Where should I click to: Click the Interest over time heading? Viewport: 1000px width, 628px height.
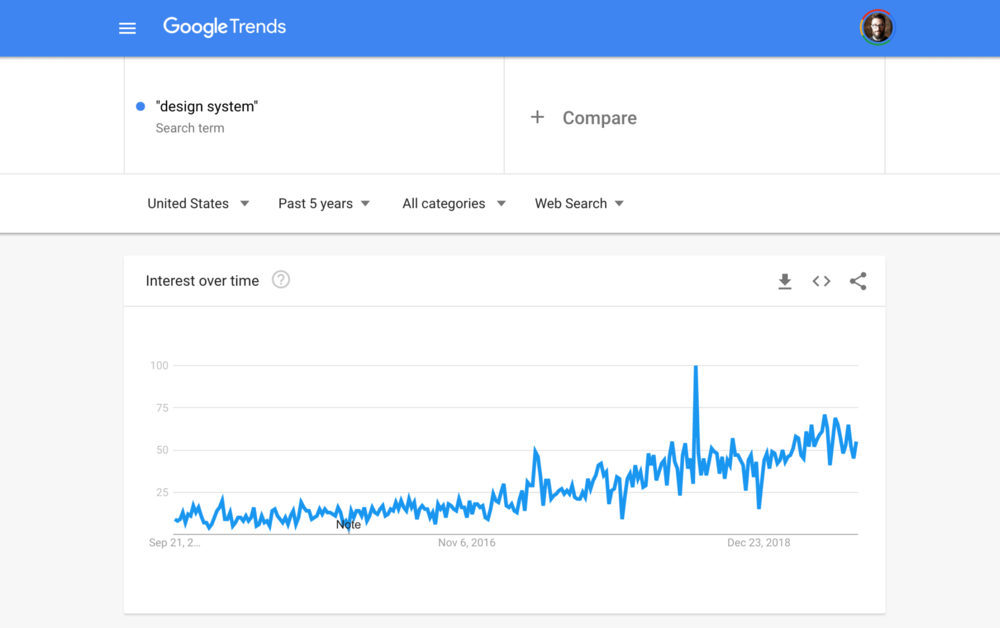click(202, 281)
